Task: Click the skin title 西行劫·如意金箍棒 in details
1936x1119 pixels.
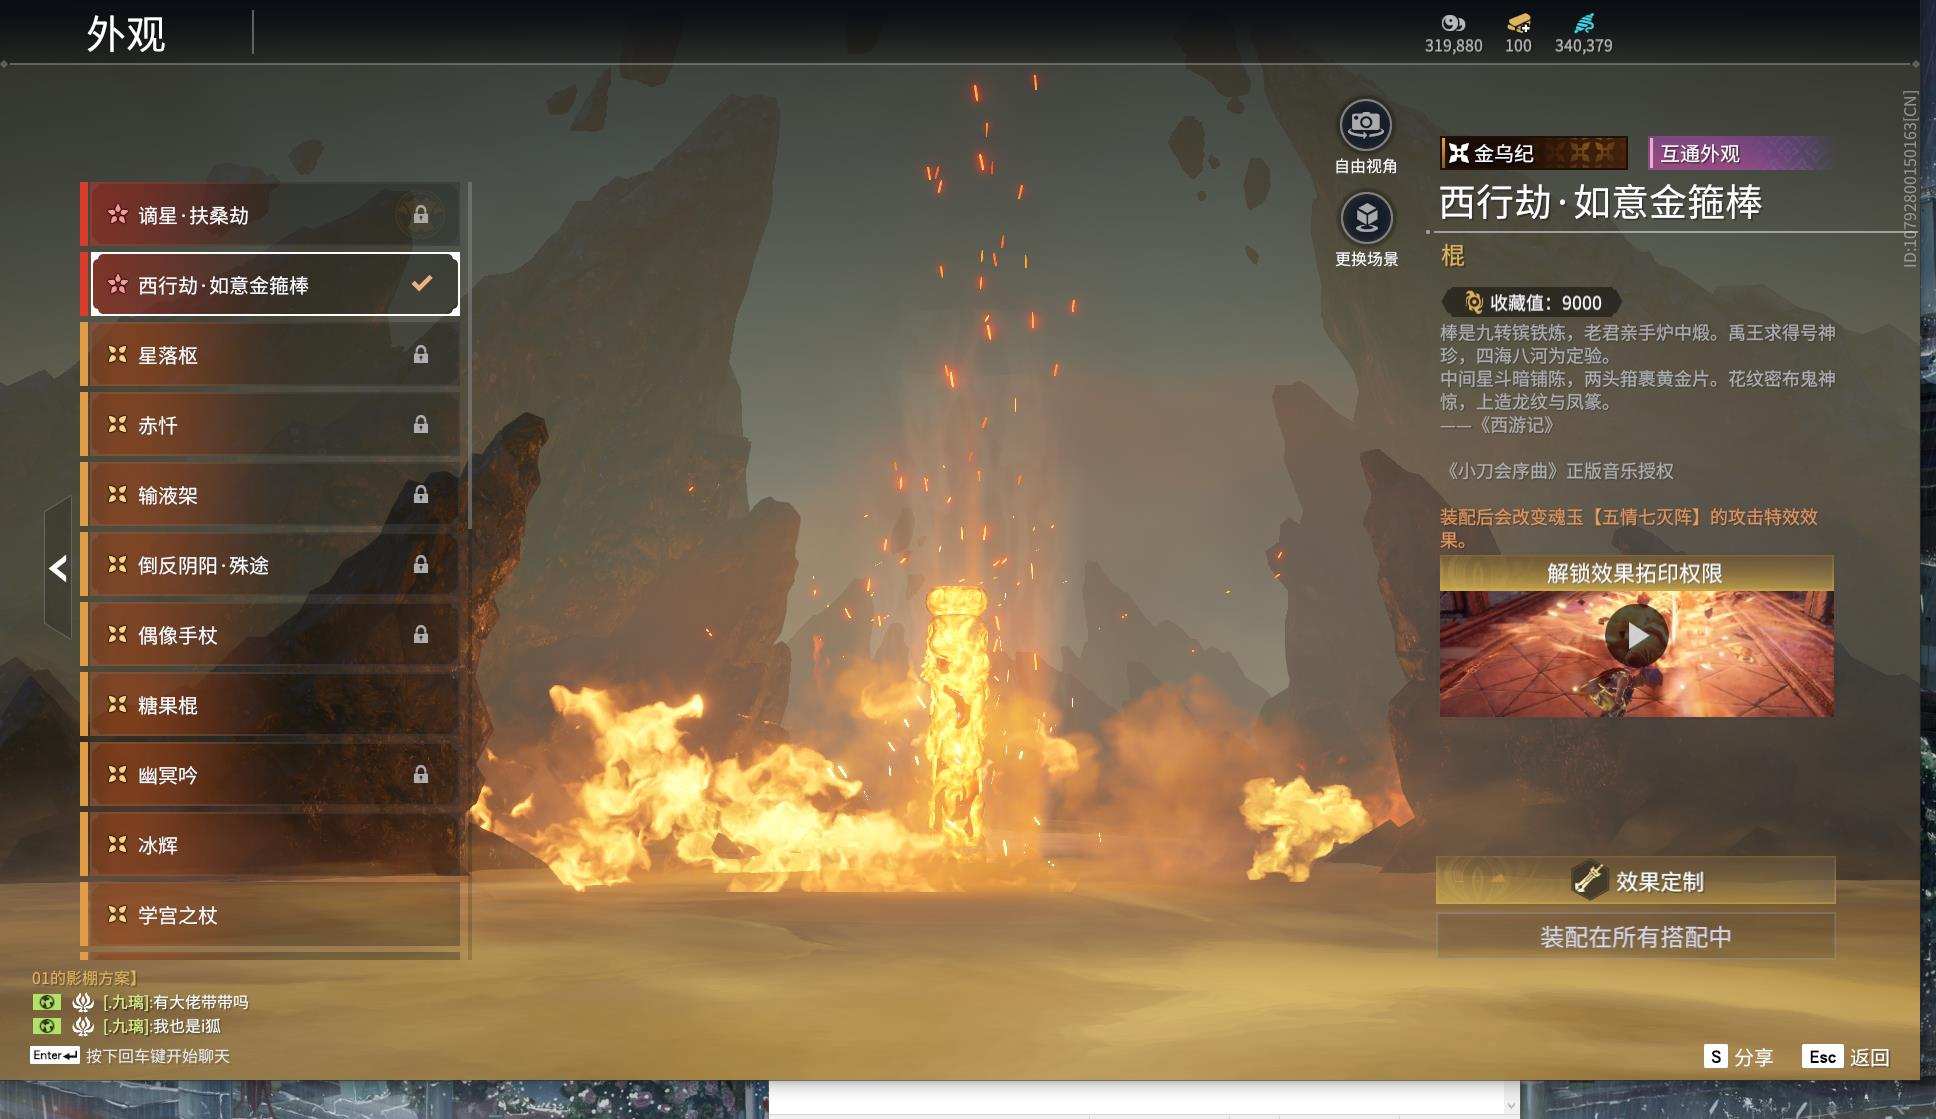Action: click(x=1600, y=202)
